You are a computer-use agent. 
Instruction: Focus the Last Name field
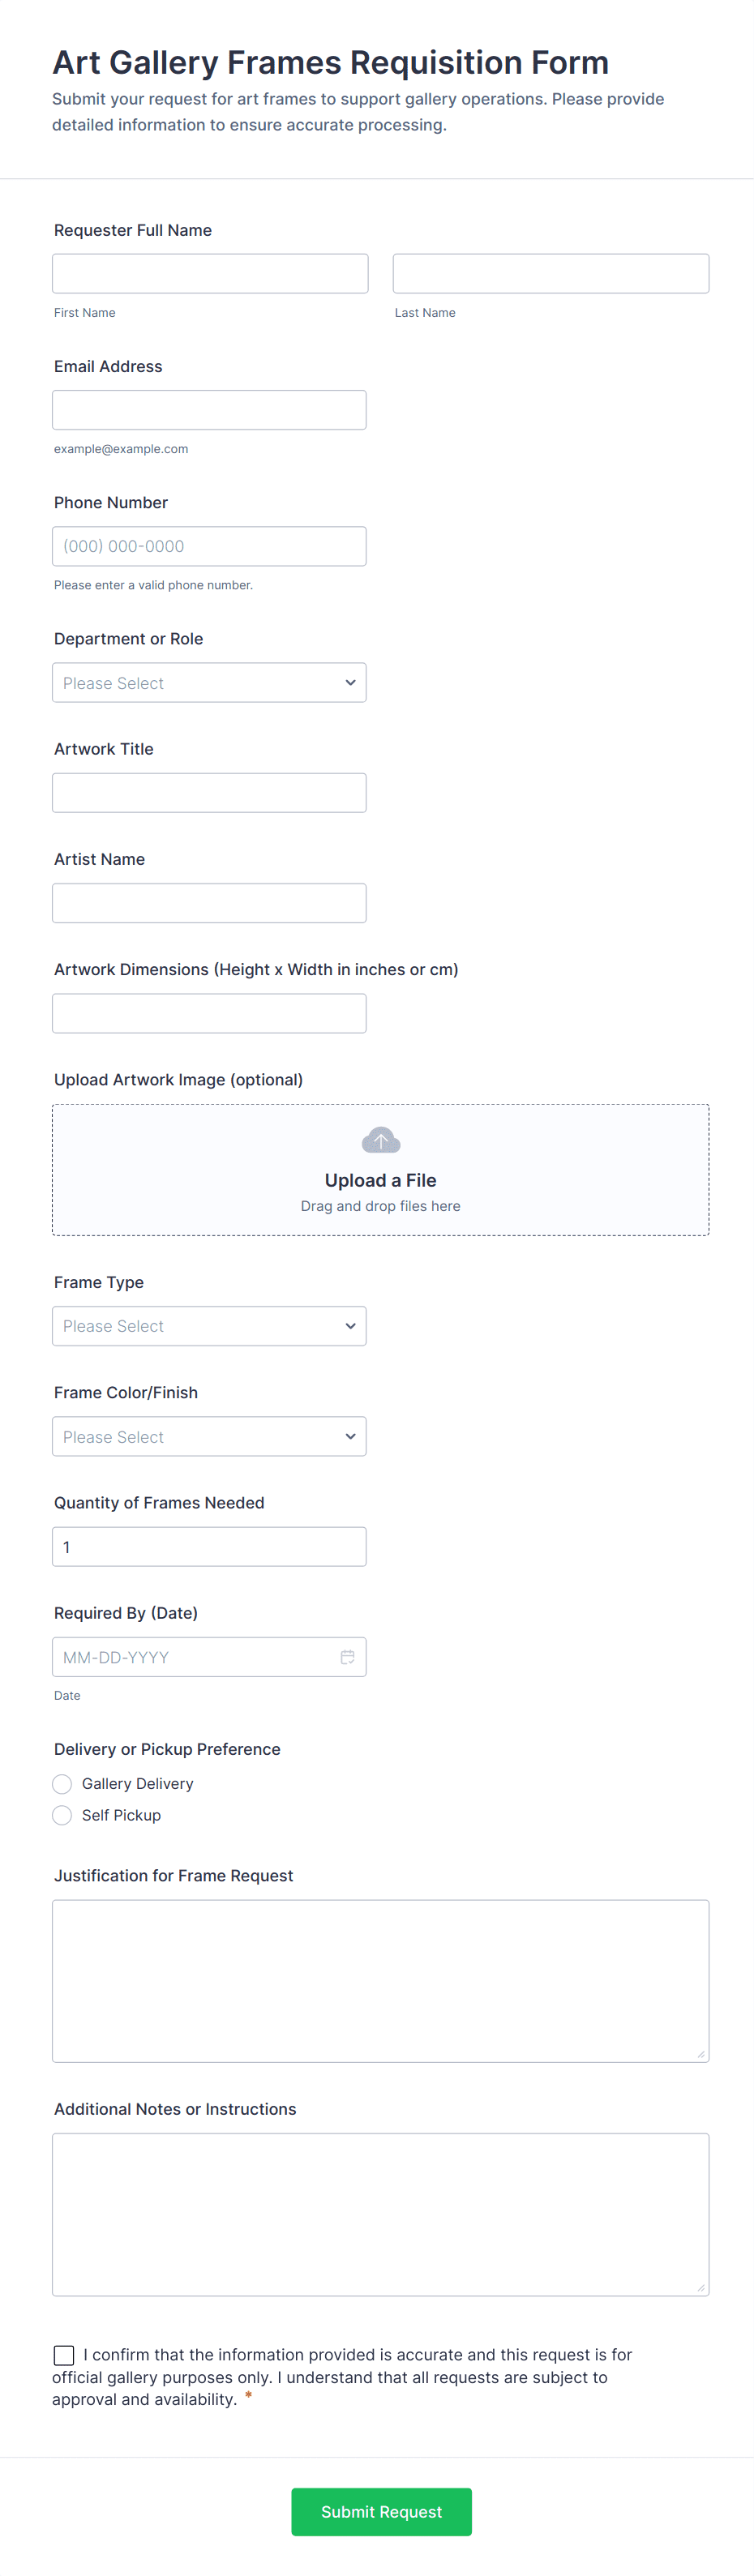[550, 273]
